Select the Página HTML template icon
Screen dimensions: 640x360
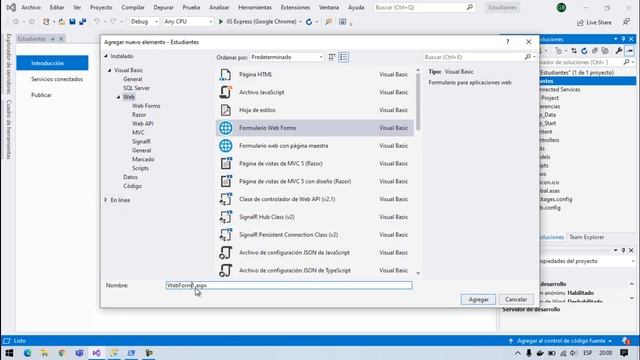[x=225, y=75]
